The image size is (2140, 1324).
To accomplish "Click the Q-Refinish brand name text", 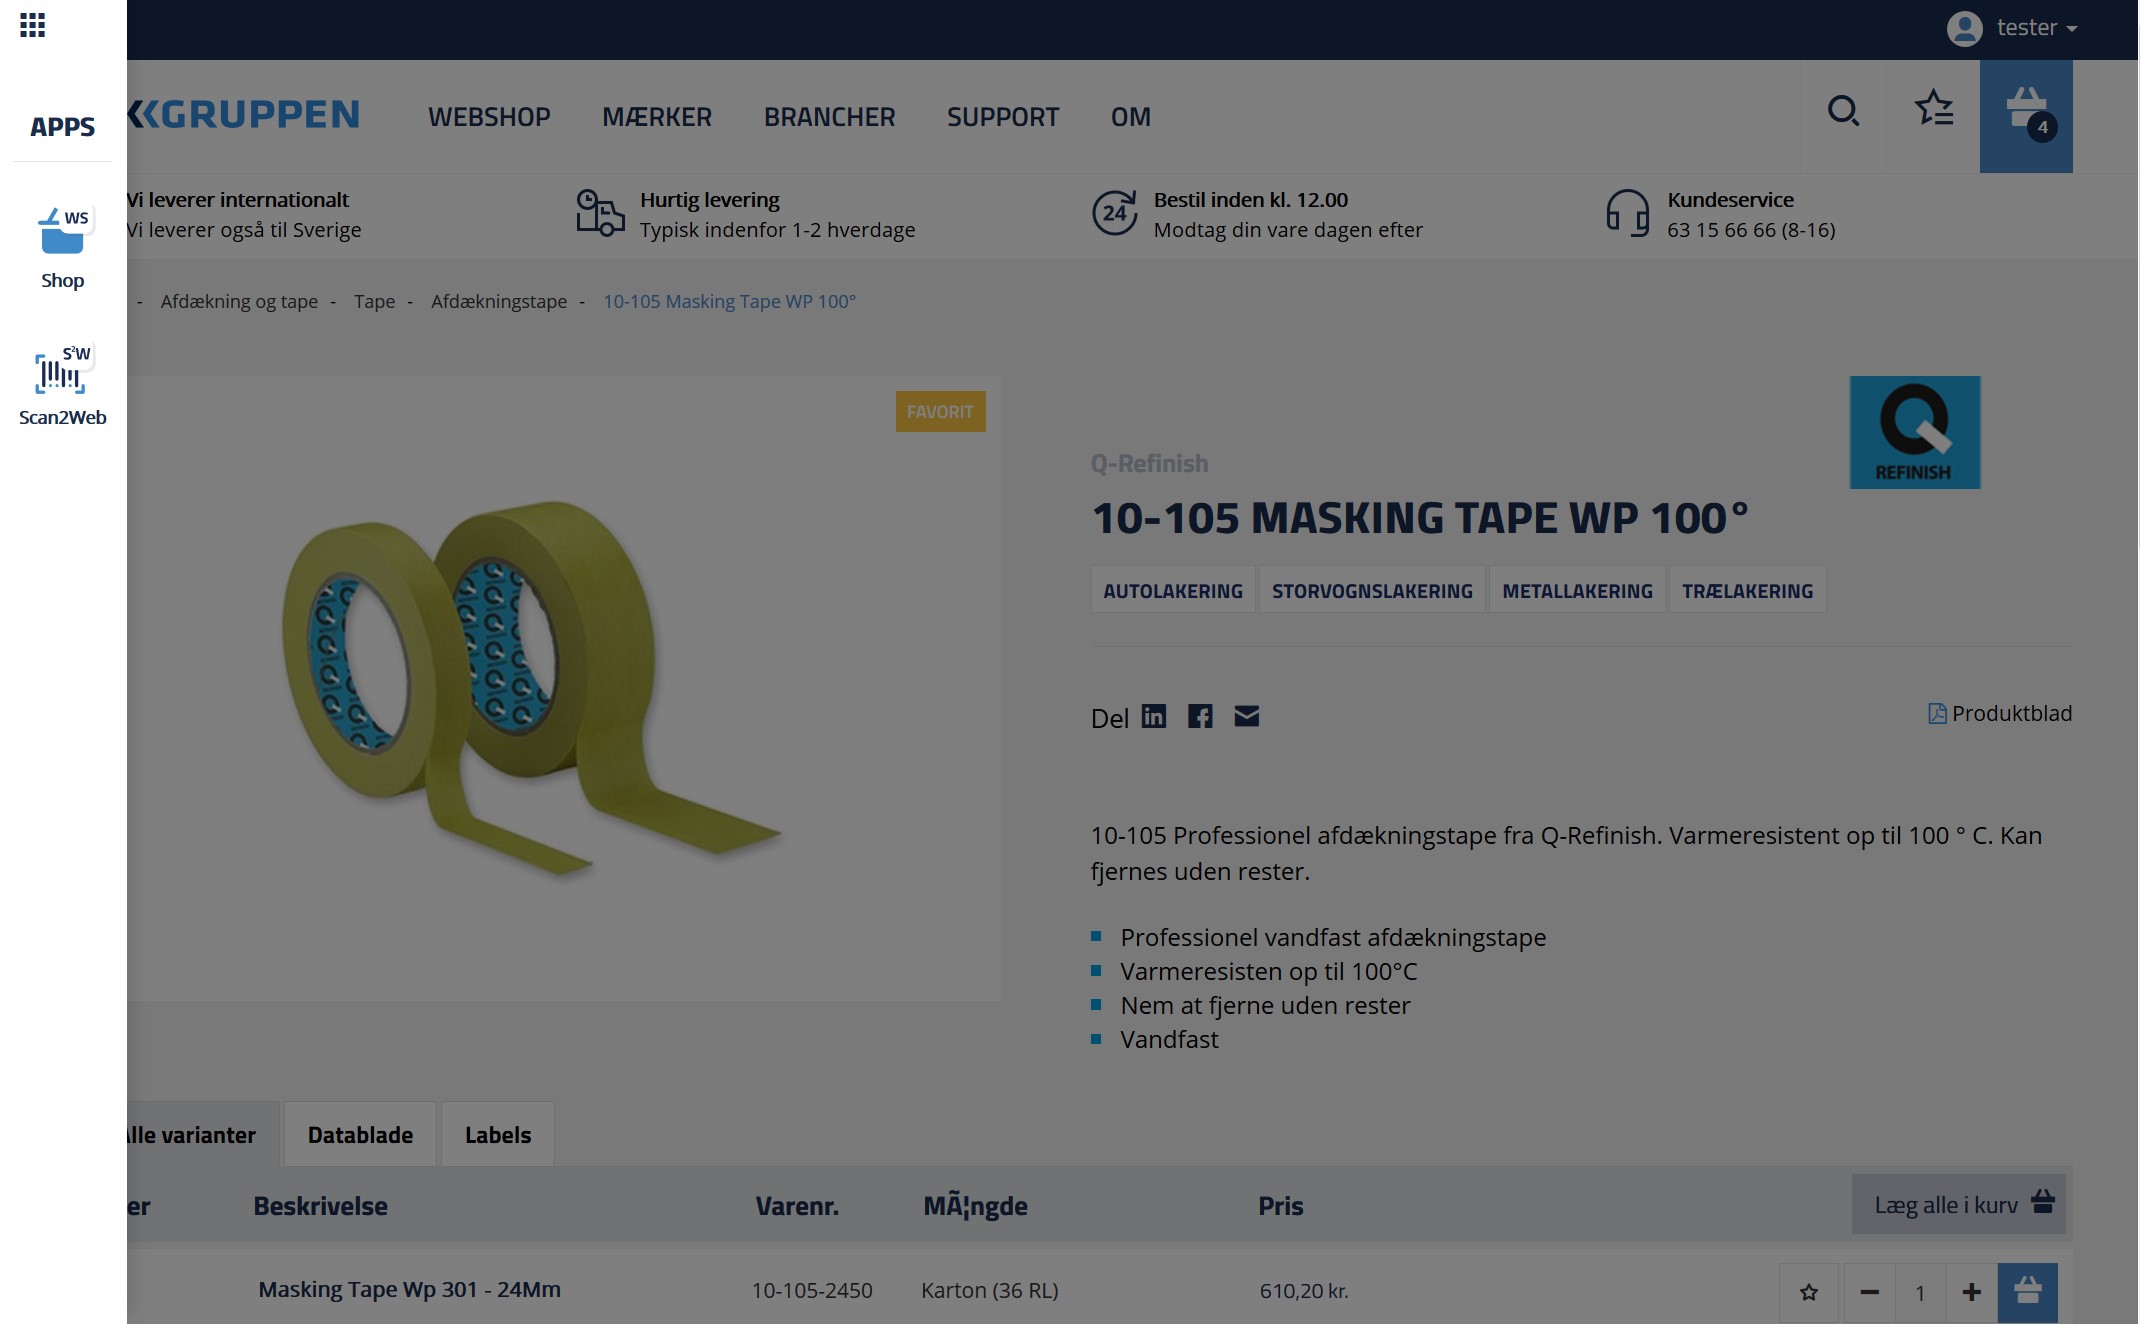I will coord(1149,463).
